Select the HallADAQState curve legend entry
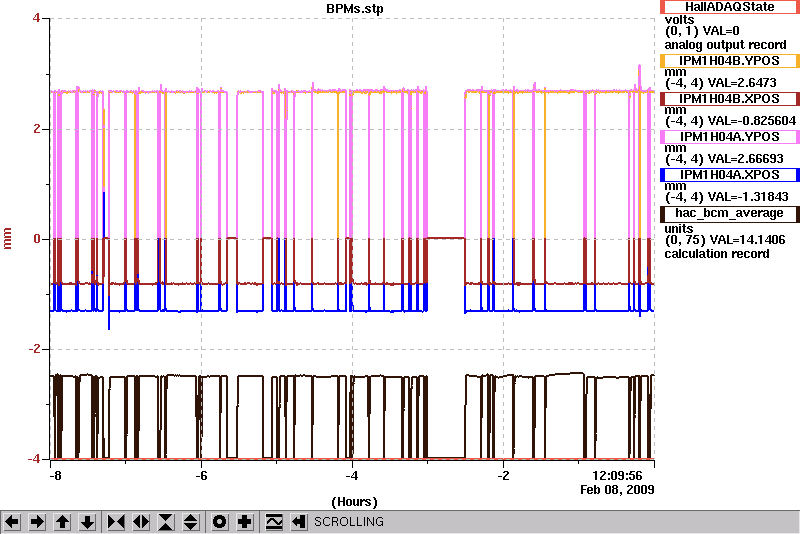This screenshot has width=800, height=534. point(730,7)
